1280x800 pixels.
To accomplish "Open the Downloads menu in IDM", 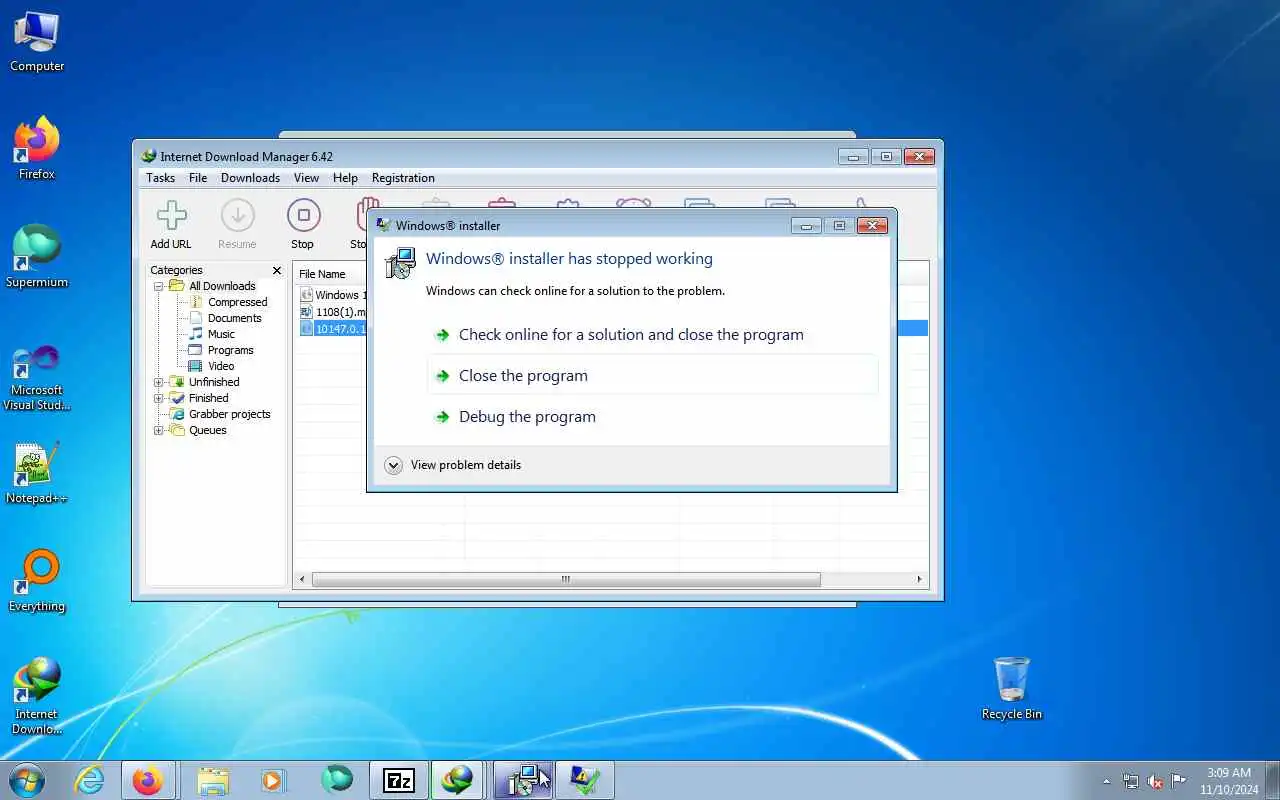I will coord(250,178).
